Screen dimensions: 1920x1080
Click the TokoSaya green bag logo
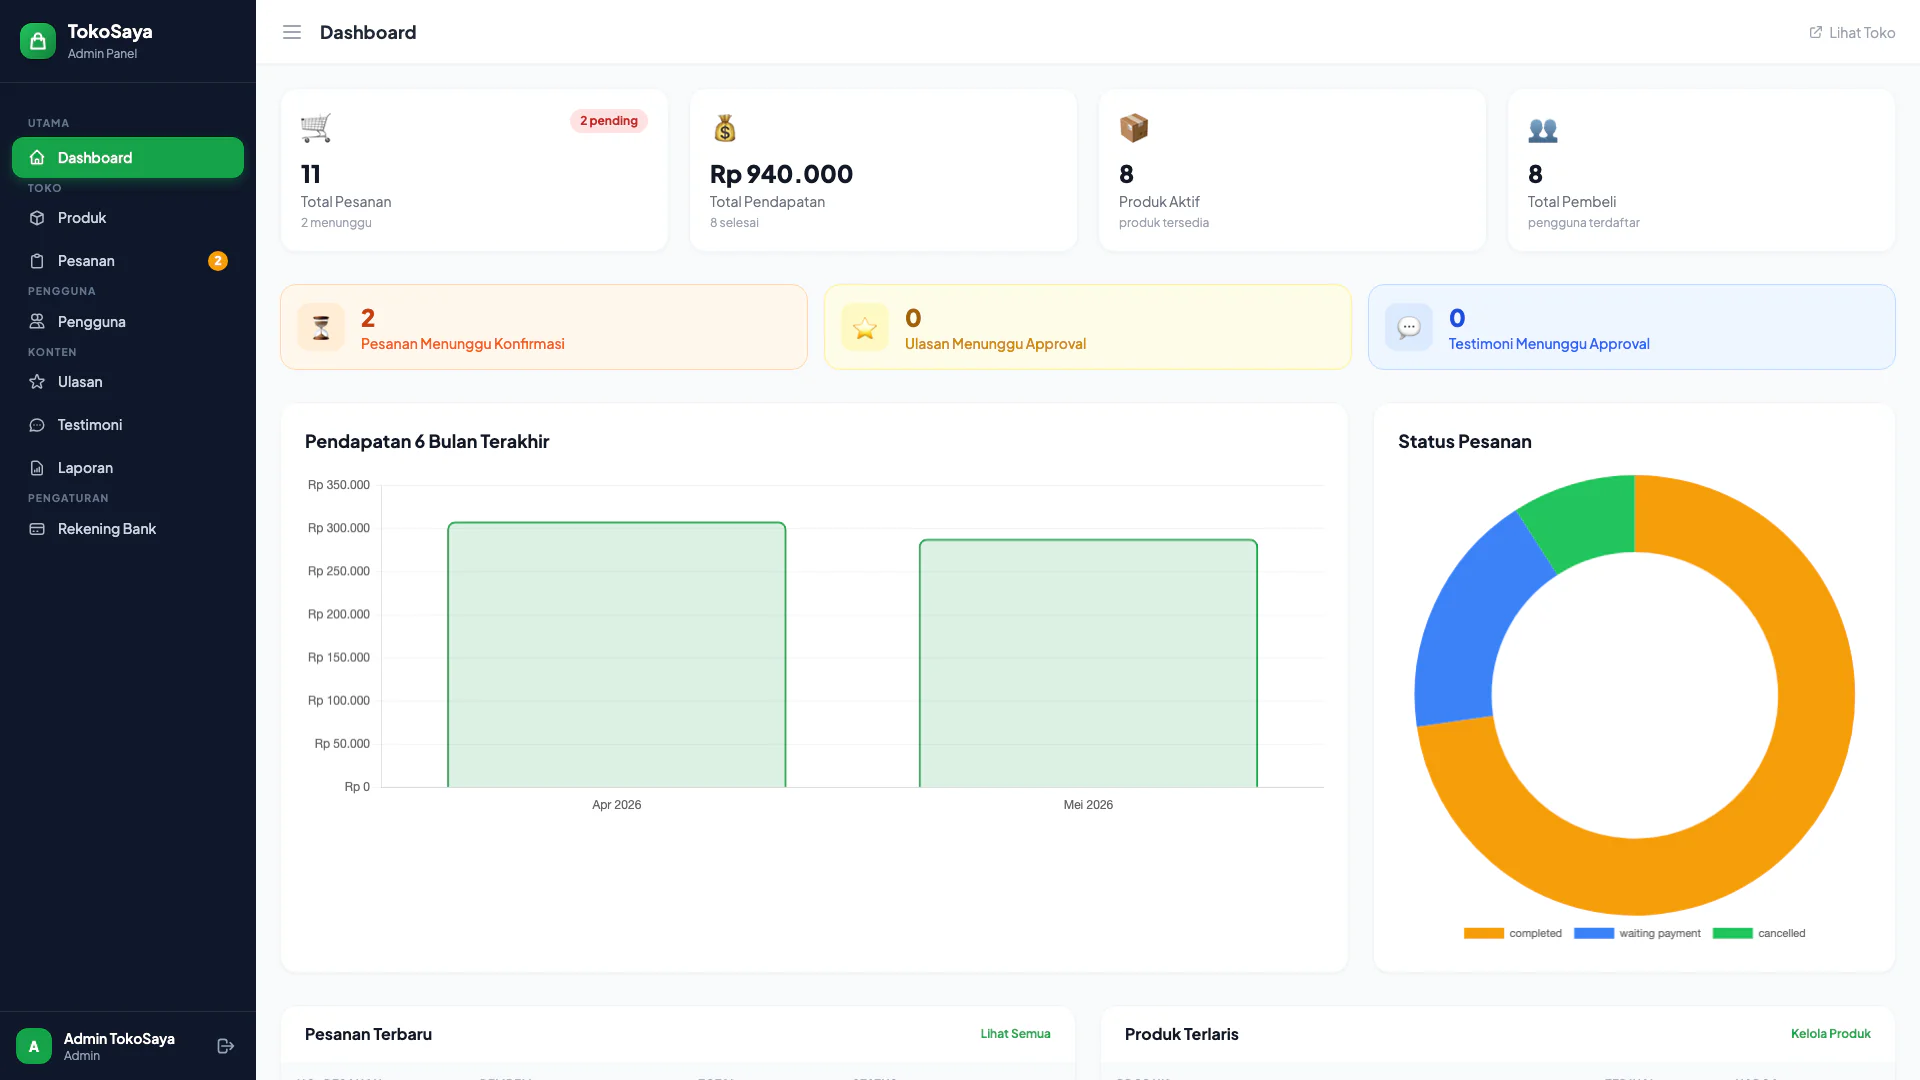coord(38,41)
